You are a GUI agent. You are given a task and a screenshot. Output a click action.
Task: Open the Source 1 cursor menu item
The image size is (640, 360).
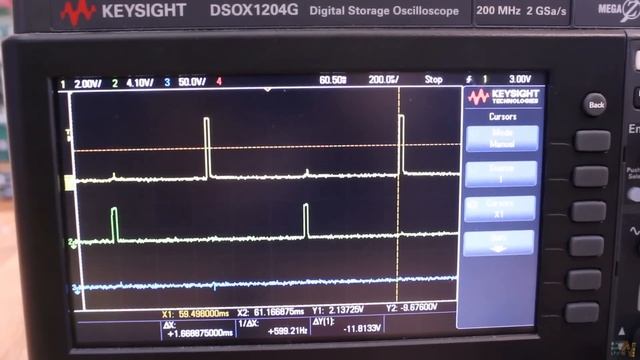501,174
